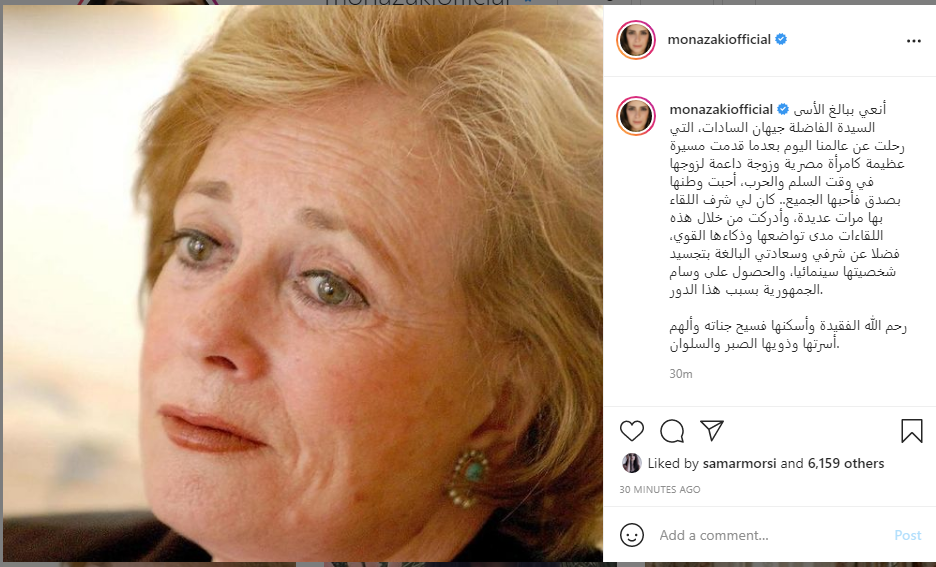The height and width of the screenshot is (567, 936).
Task: Click the posted portrait photo
Action: tap(303, 284)
